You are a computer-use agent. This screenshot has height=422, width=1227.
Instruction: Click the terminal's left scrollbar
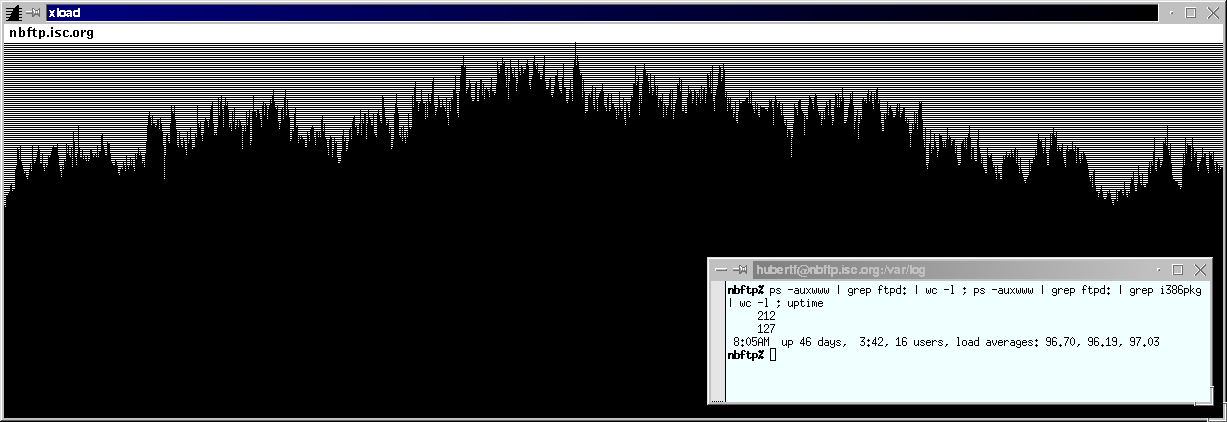(718, 340)
